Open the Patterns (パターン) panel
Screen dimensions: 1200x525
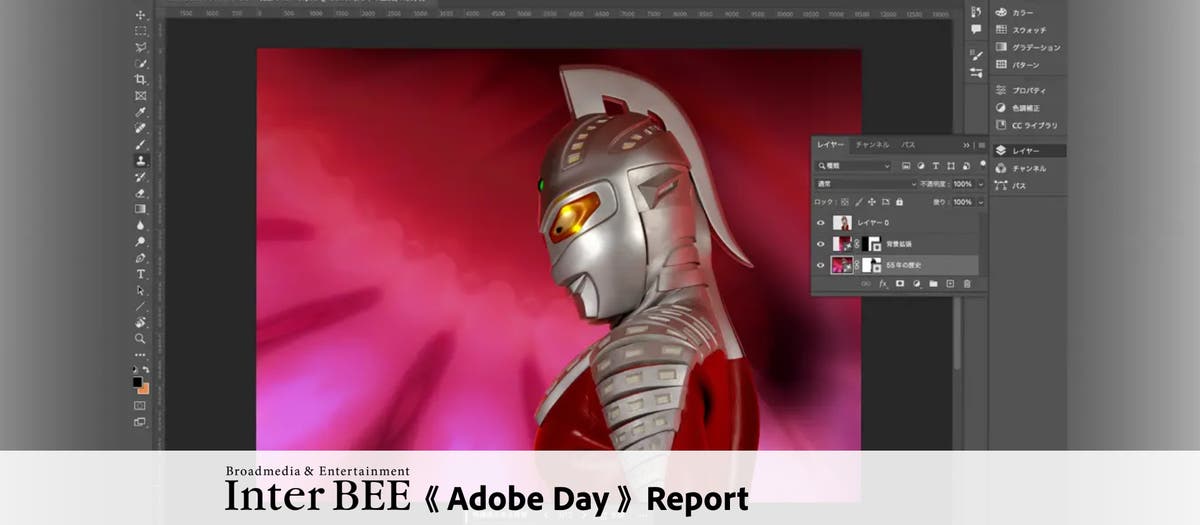[x=1017, y=65]
